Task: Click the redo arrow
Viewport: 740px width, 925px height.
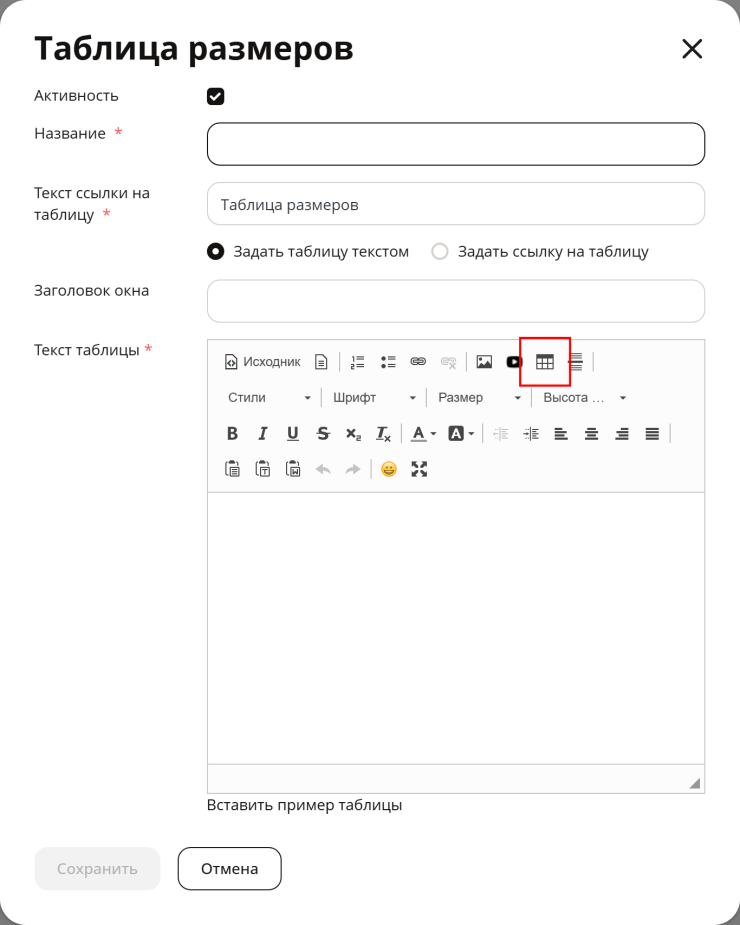Action: click(353, 469)
